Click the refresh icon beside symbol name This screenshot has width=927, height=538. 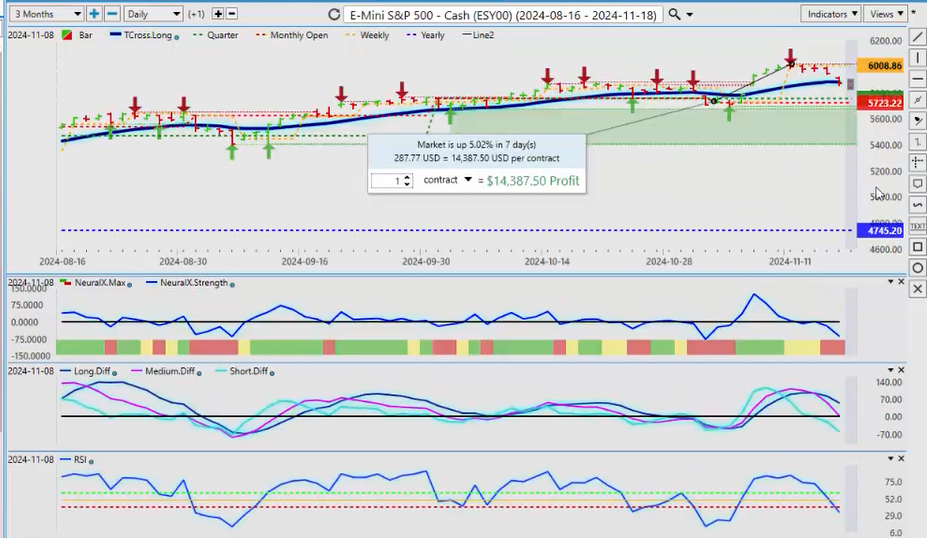[x=334, y=15]
